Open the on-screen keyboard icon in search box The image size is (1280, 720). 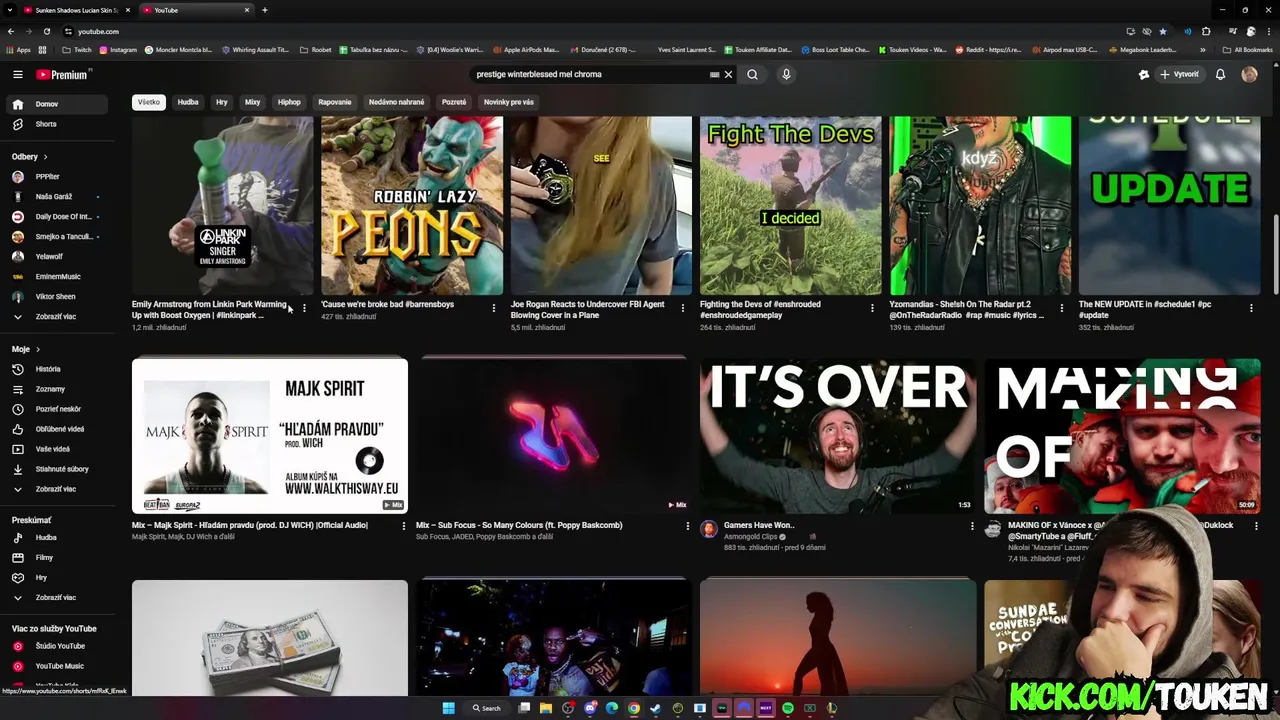714,74
